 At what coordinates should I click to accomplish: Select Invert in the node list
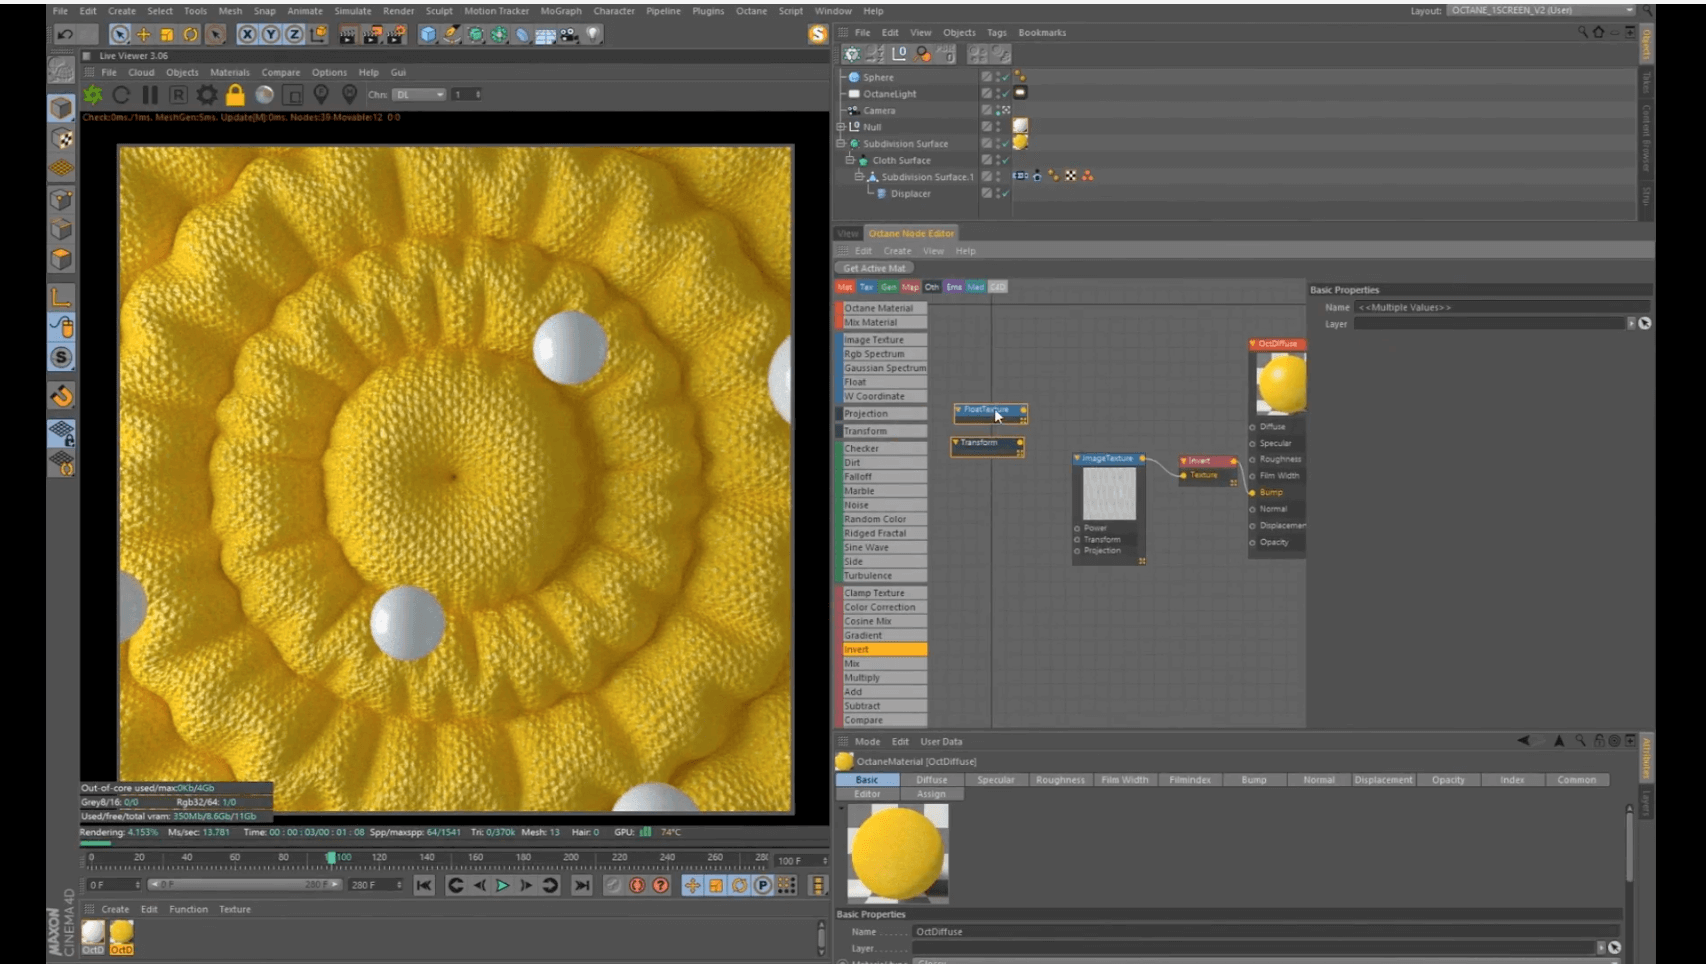(883, 650)
